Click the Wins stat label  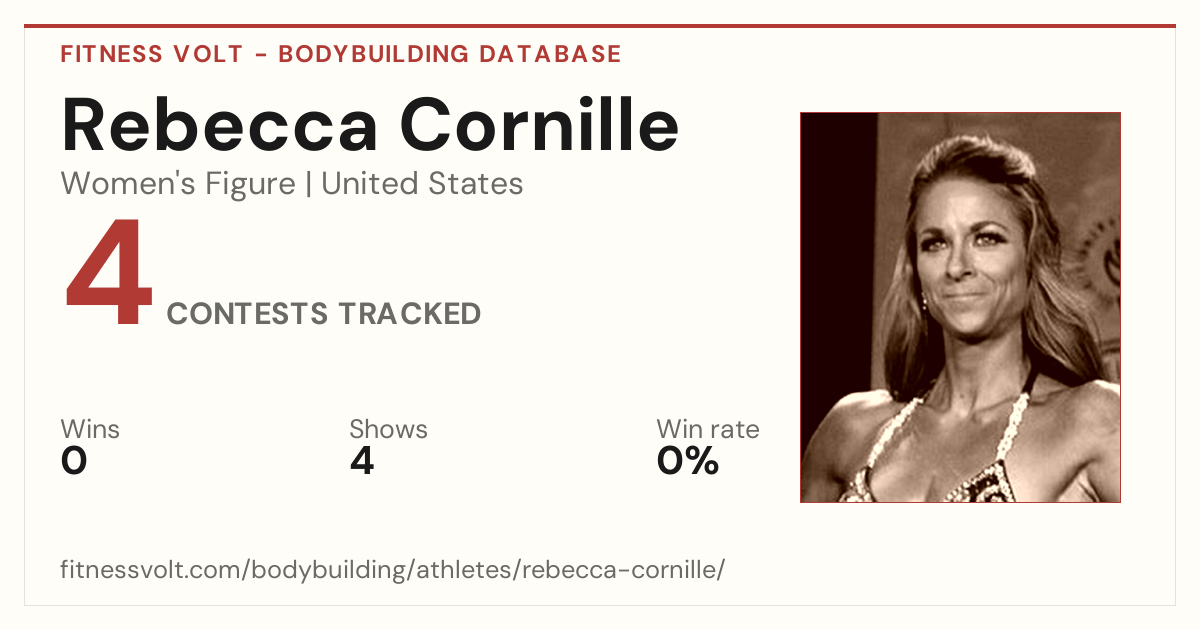pos(90,430)
